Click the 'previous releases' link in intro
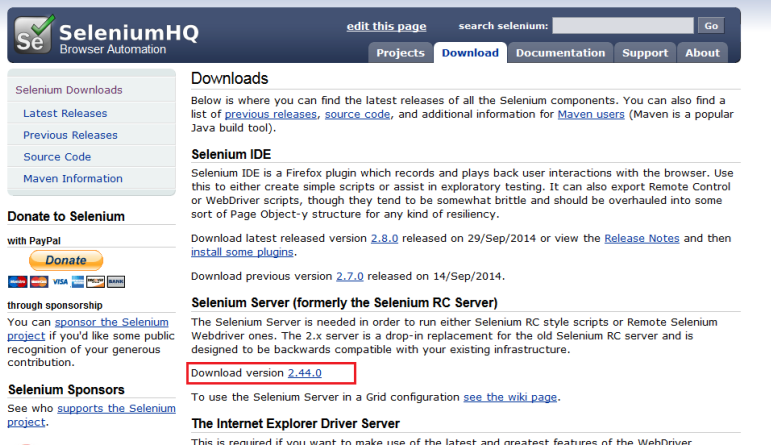The width and height of the screenshot is (771, 445). [x=271, y=114]
